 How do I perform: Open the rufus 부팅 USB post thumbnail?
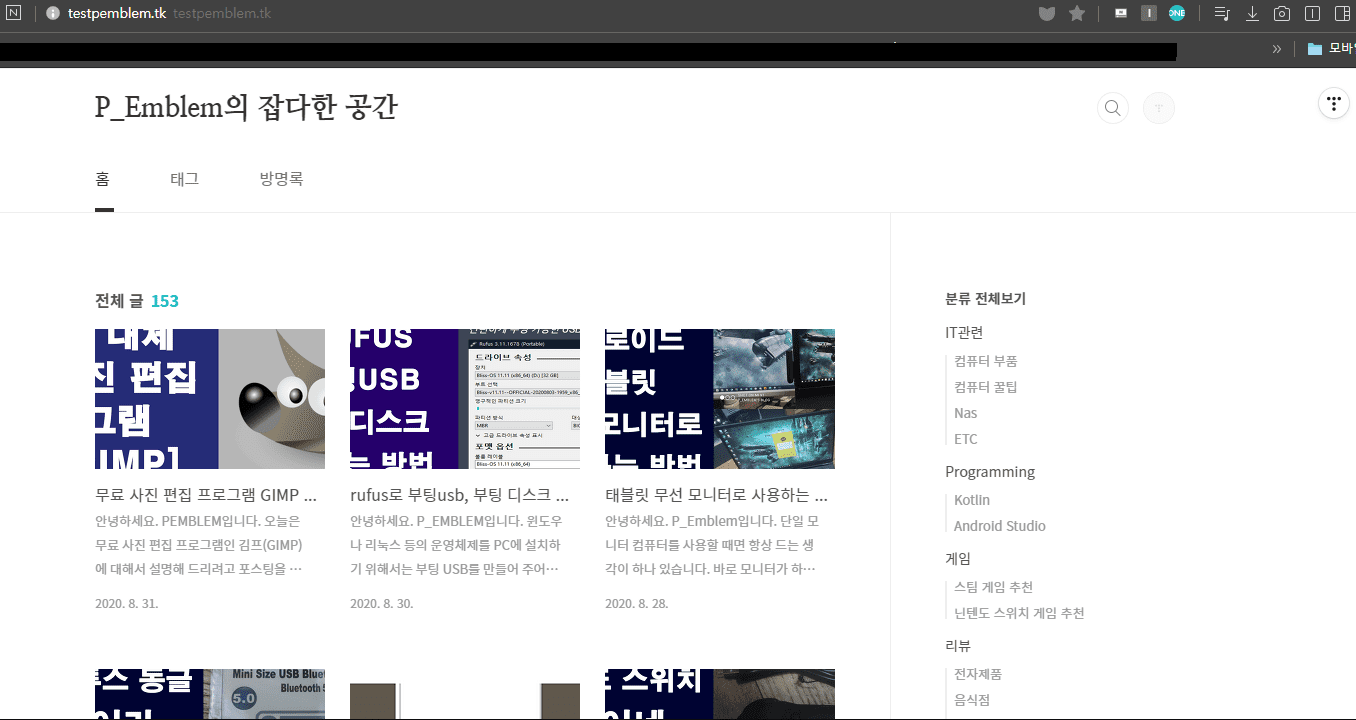[x=464, y=398]
